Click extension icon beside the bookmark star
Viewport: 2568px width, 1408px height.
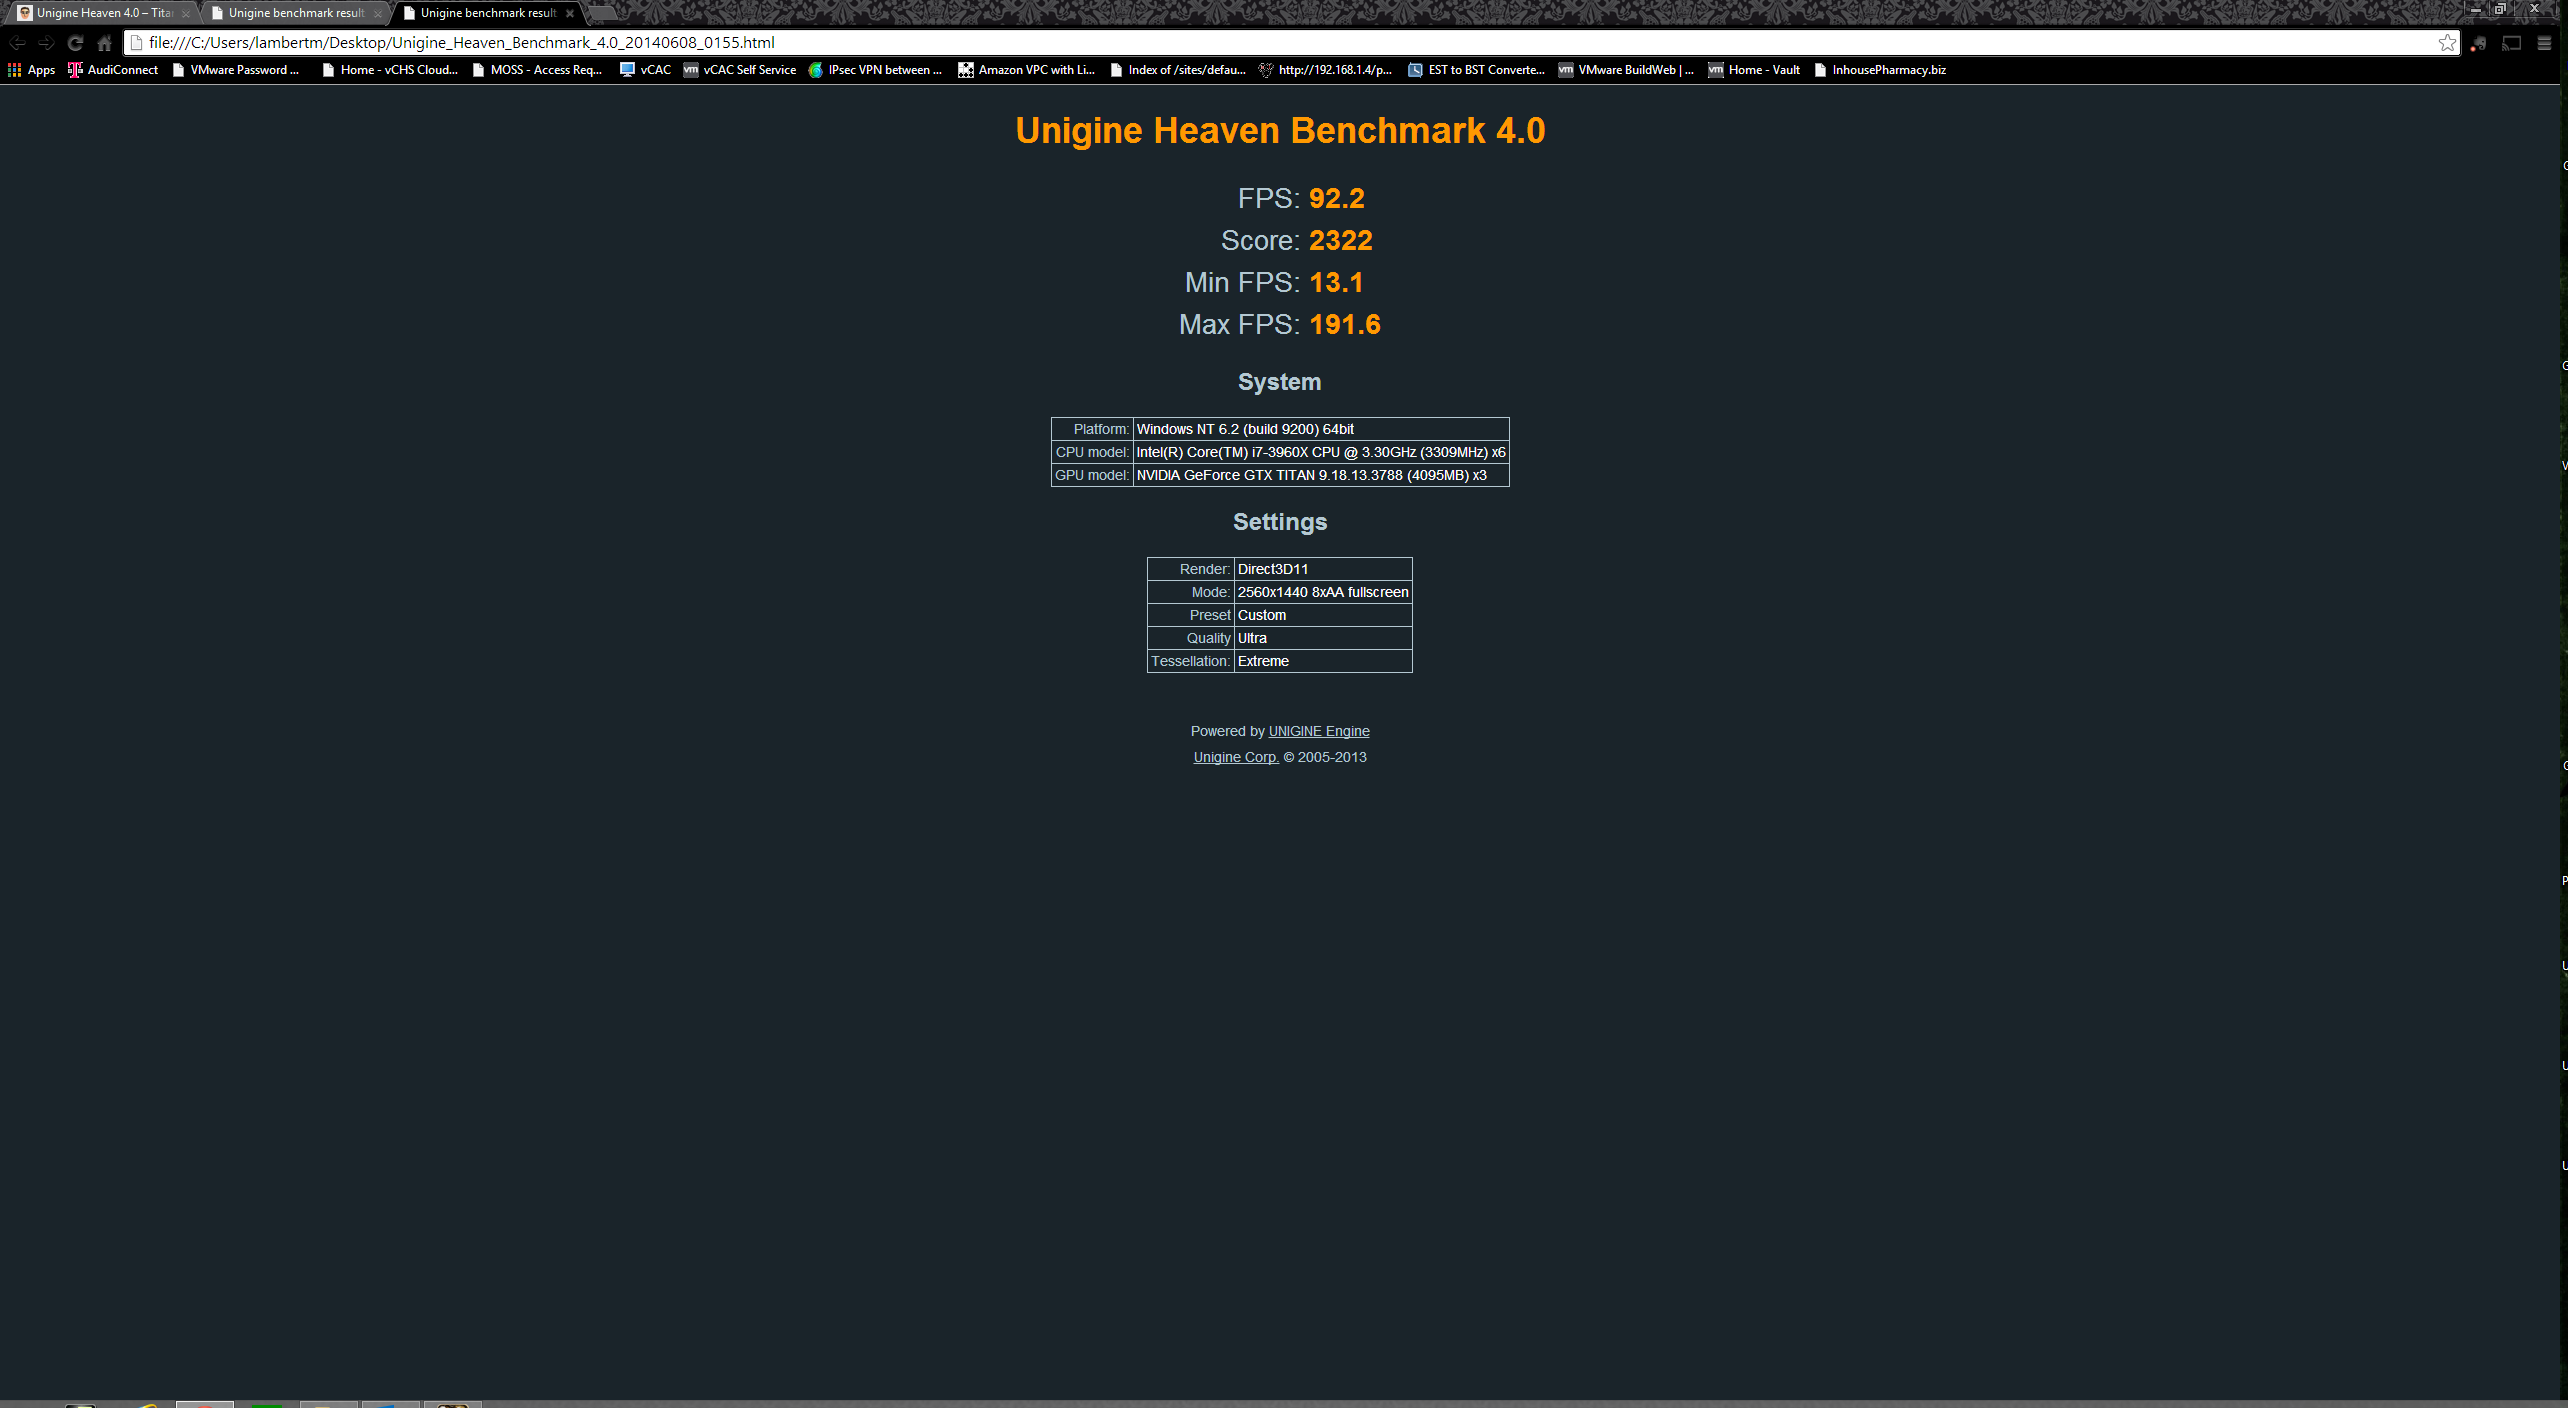[x=2478, y=43]
